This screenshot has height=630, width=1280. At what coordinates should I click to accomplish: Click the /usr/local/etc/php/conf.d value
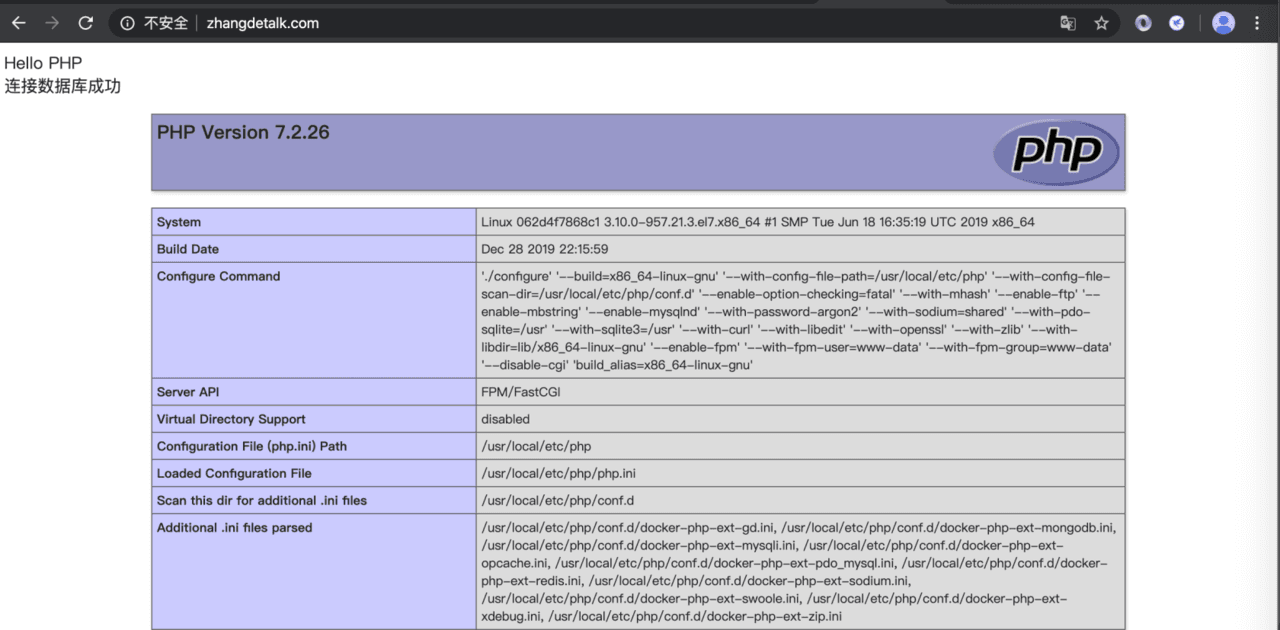558,500
